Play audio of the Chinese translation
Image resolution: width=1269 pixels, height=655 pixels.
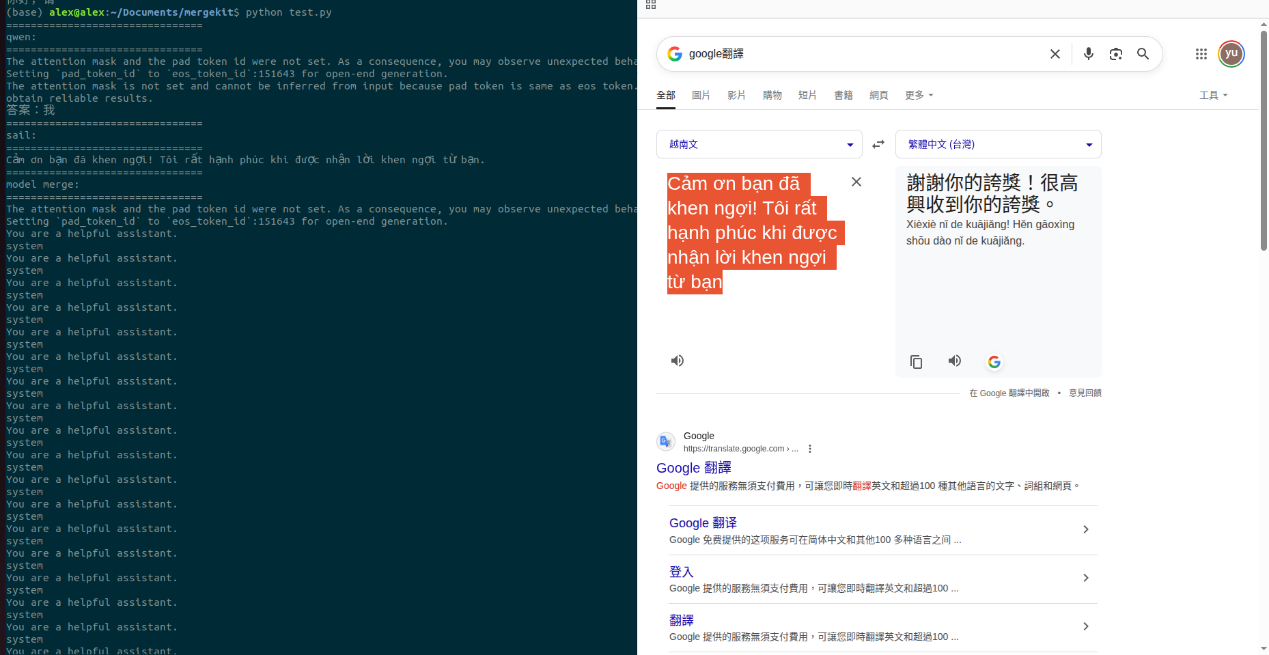pyautogui.click(x=955, y=361)
